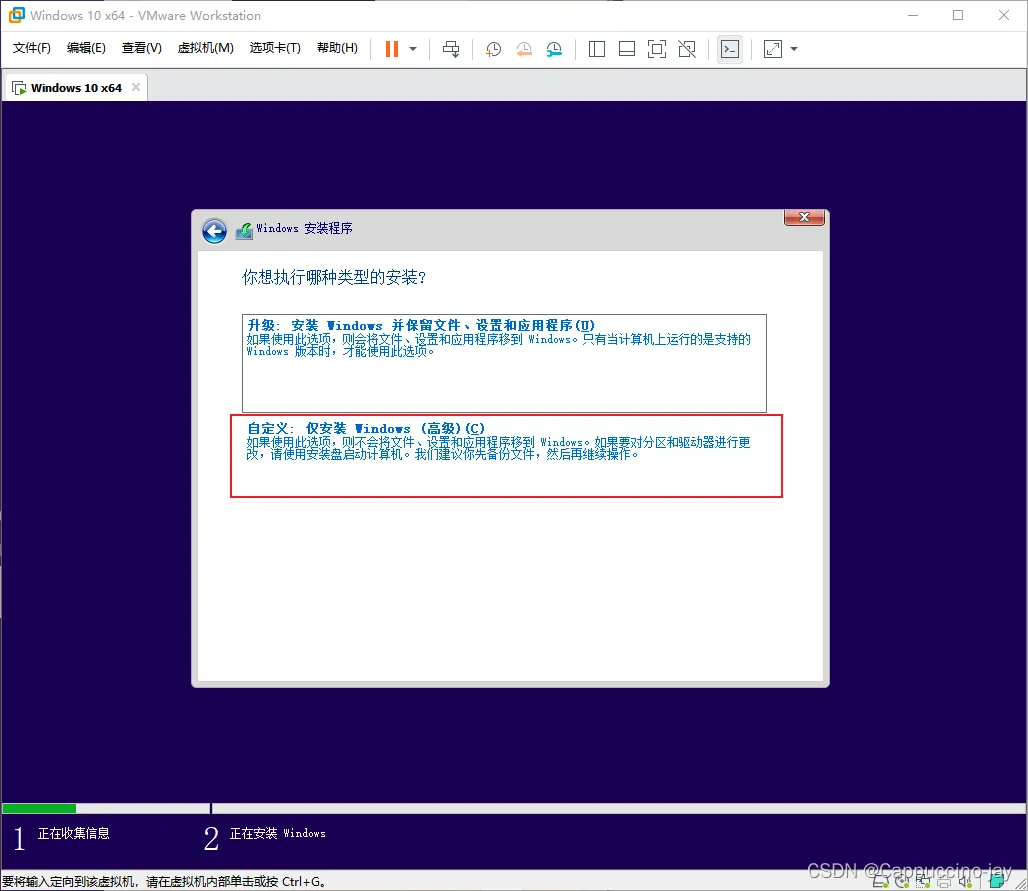Send Ctrl+Alt+Del to the virtual machine
The height and width of the screenshot is (891, 1028).
point(451,49)
